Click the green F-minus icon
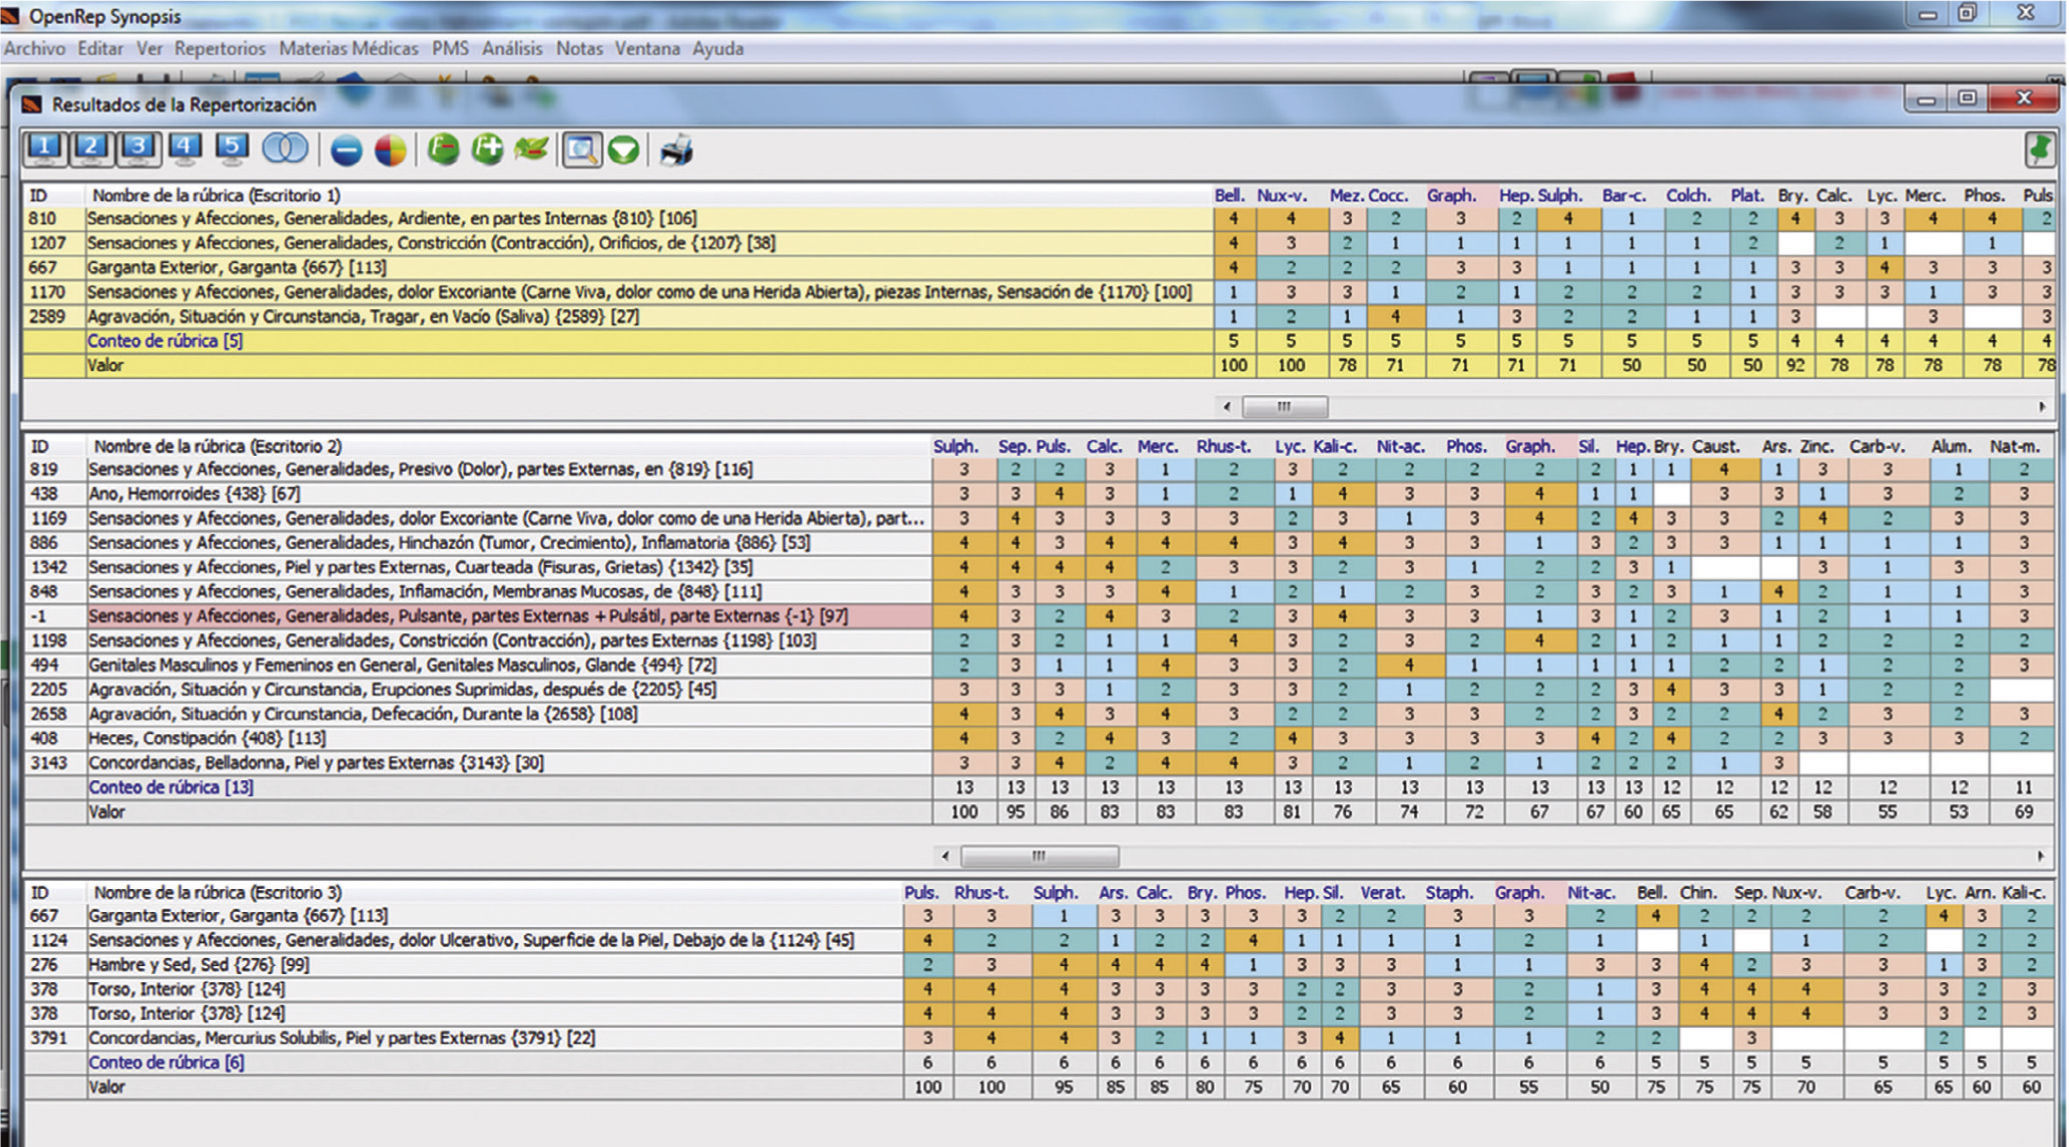This screenshot has width=2069, height=1147. pyautogui.click(x=443, y=150)
